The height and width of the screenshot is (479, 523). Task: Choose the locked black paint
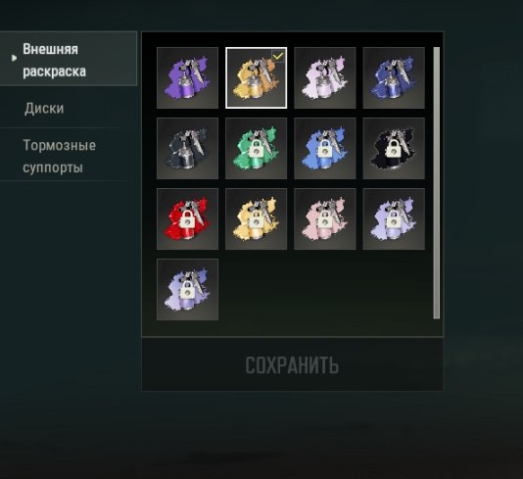(394, 148)
